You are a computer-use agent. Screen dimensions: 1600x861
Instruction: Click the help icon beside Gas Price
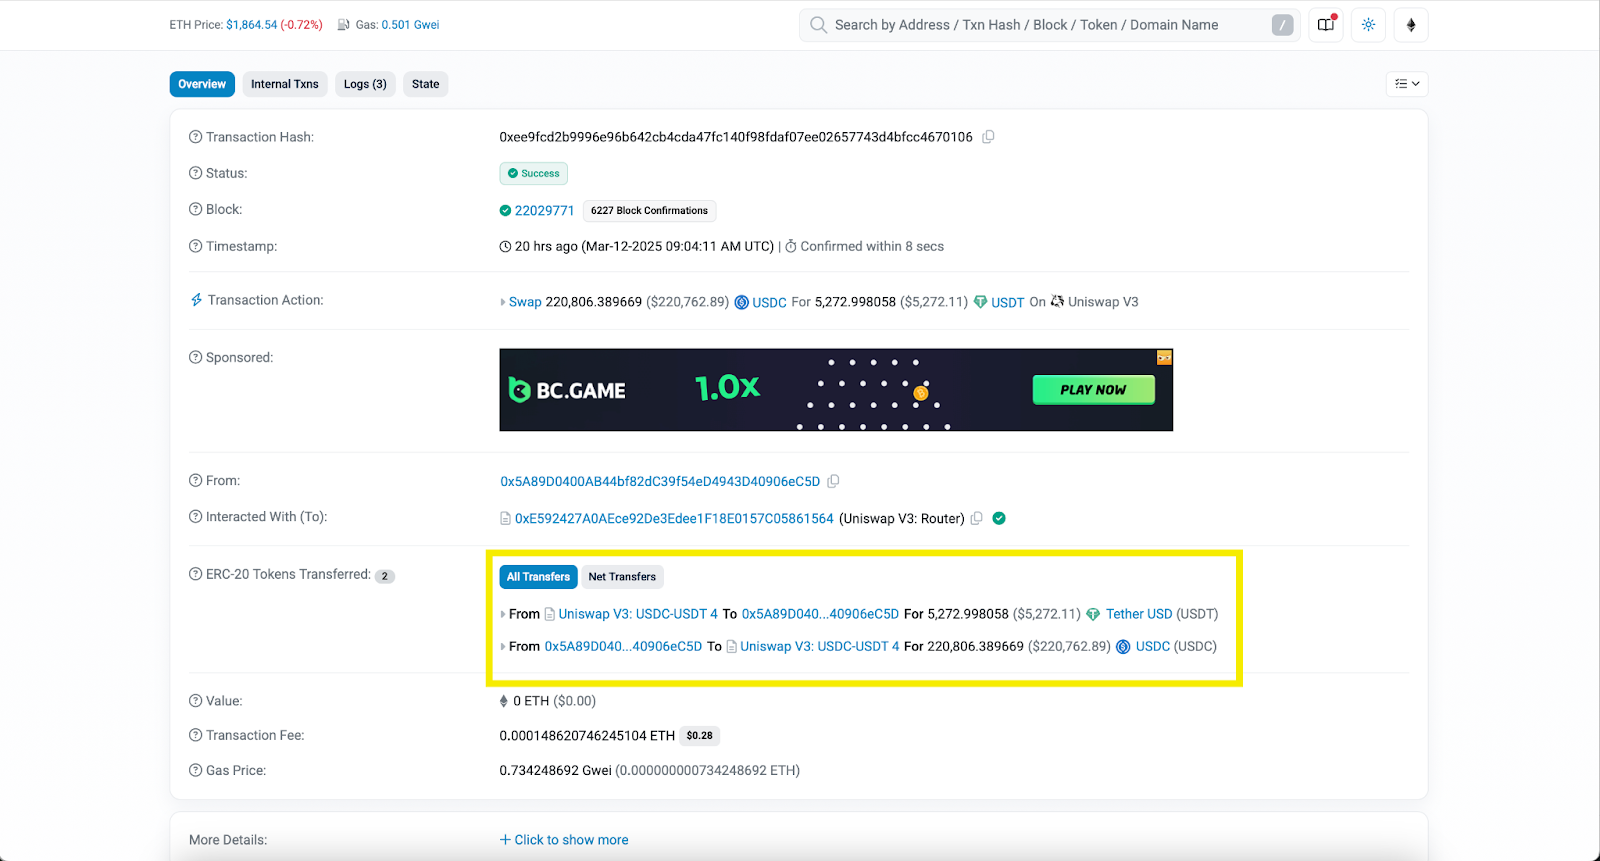click(x=195, y=770)
